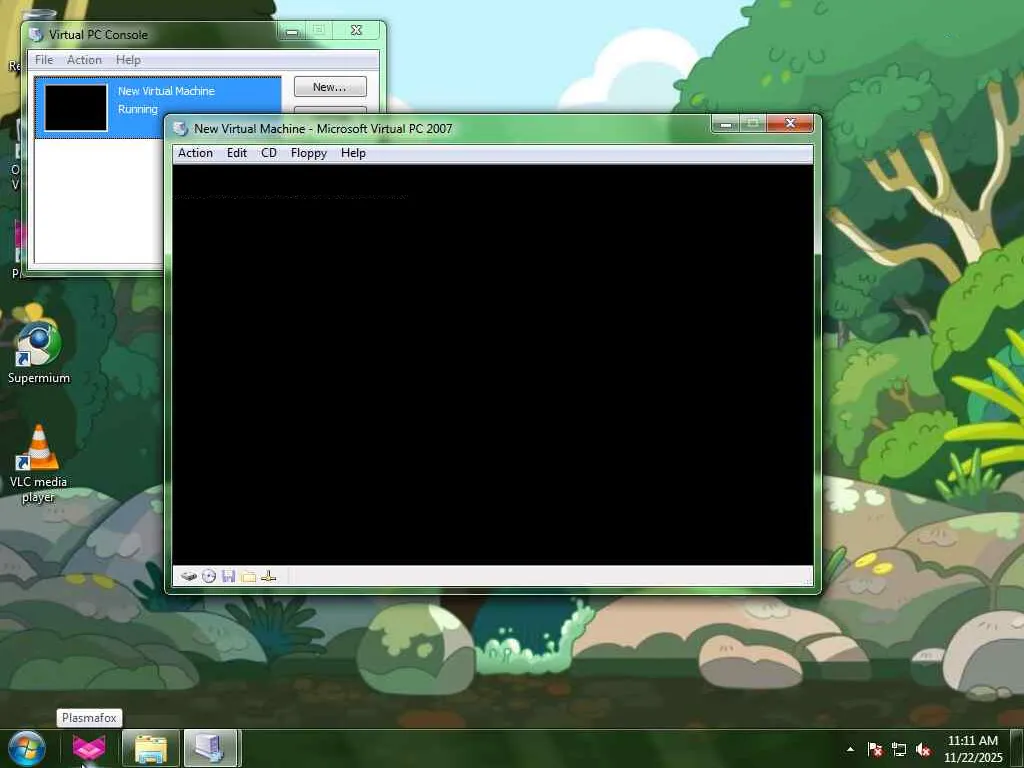The image size is (1024, 768).
Task: Open the Floppy menu
Action: pyautogui.click(x=308, y=153)
